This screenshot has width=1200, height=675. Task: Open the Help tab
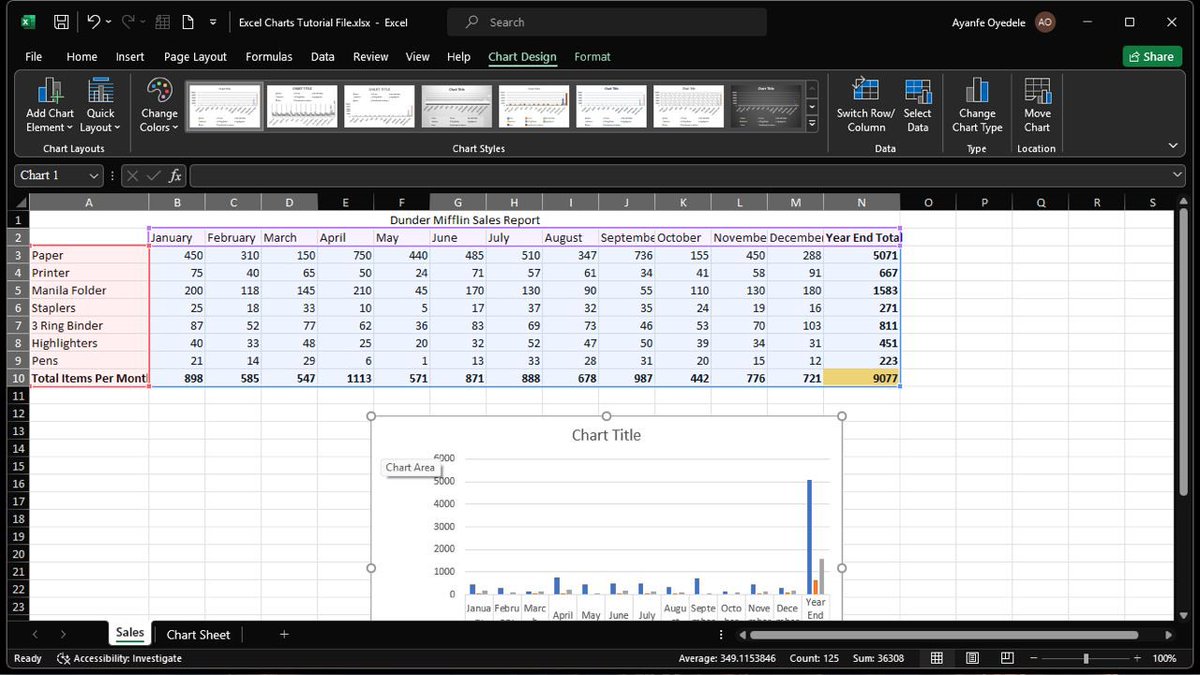[x=459, y=57]
